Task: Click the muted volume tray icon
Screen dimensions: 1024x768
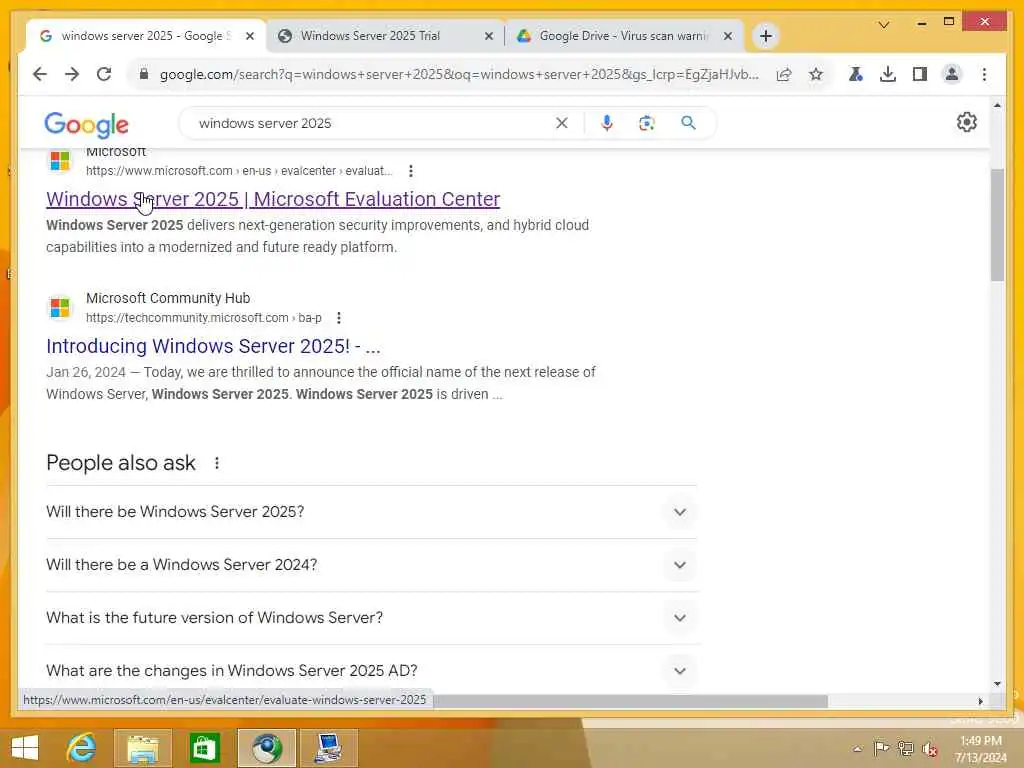Action: [x=929, y=749]
